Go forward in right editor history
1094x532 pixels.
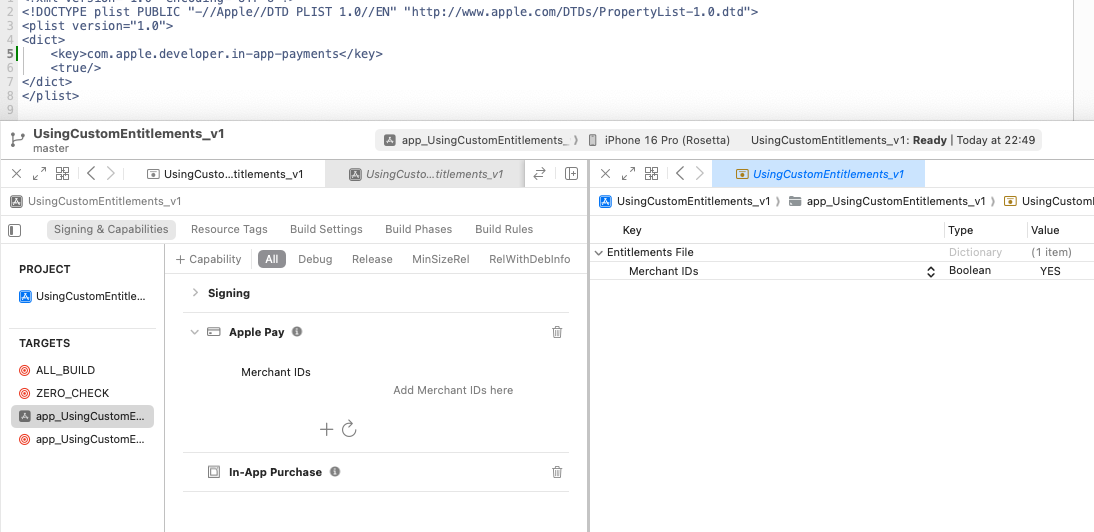click(x=700, y=174)
